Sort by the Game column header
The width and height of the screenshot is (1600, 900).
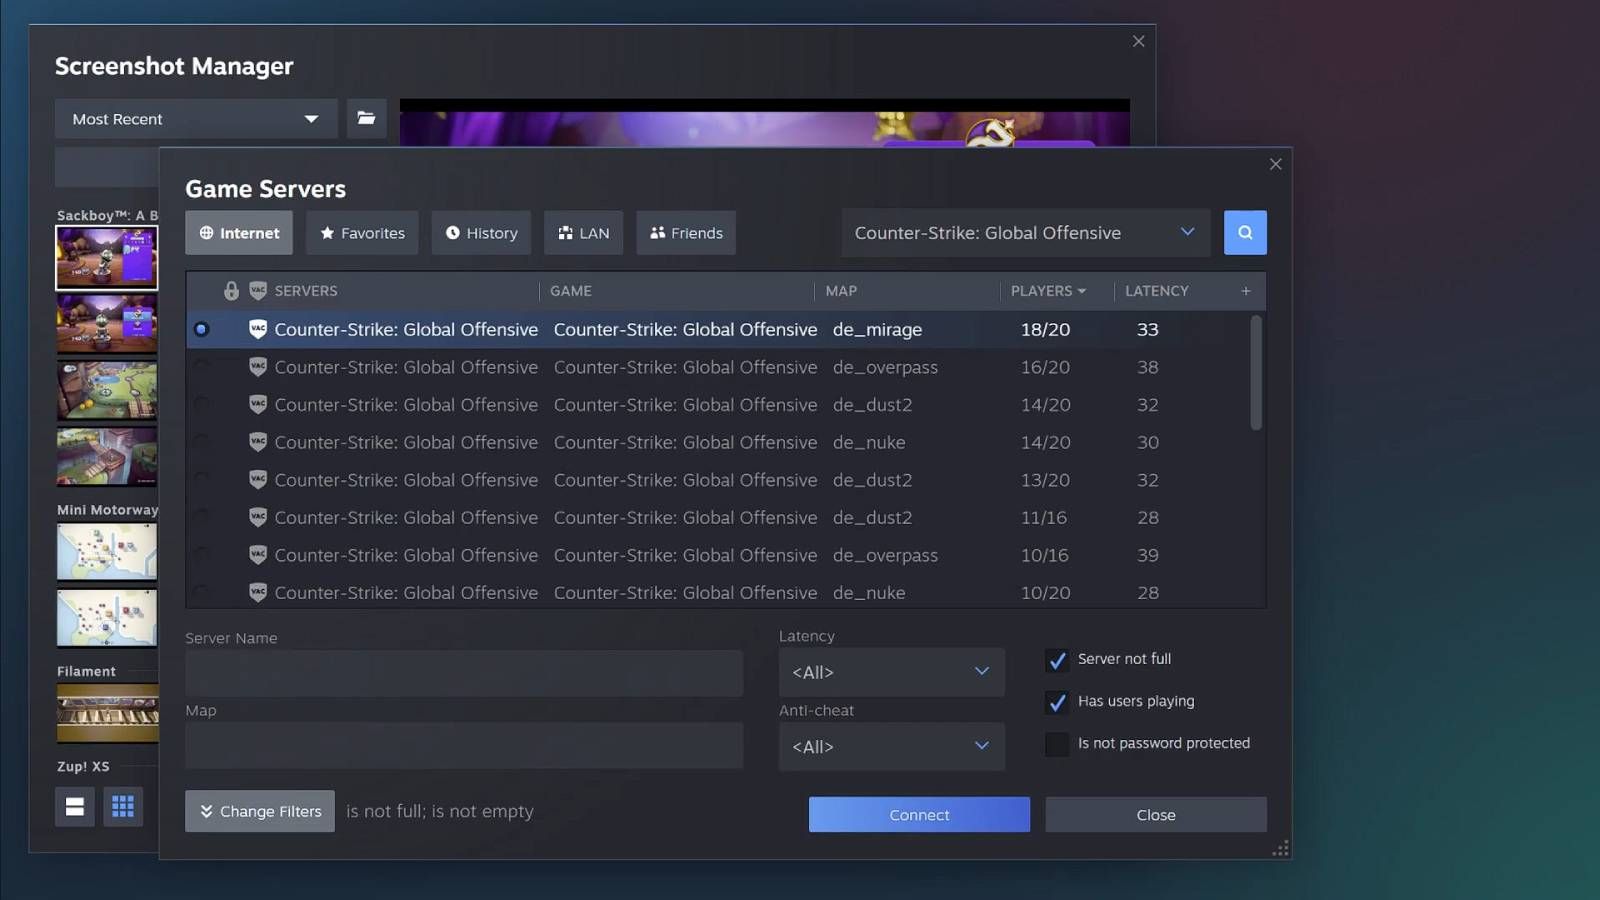click(x=570, y=291)
